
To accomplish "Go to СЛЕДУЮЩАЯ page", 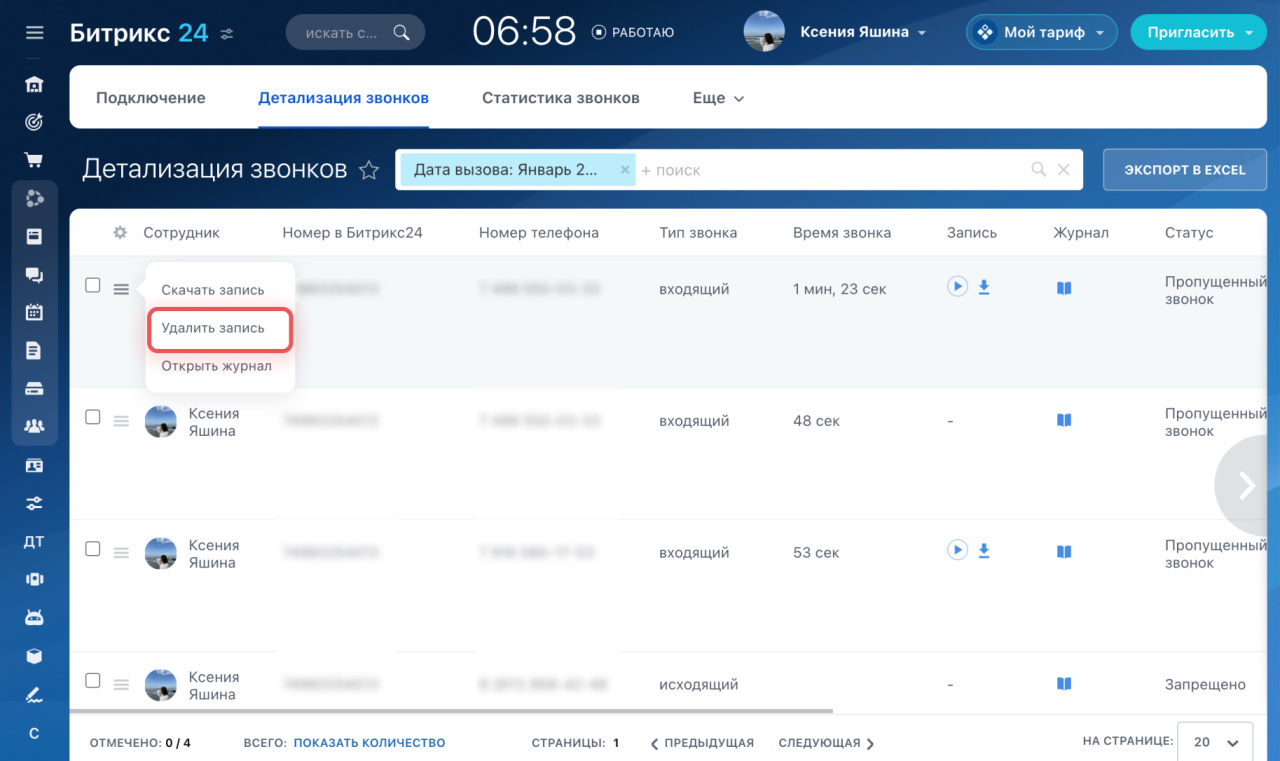I will [826, 743].
